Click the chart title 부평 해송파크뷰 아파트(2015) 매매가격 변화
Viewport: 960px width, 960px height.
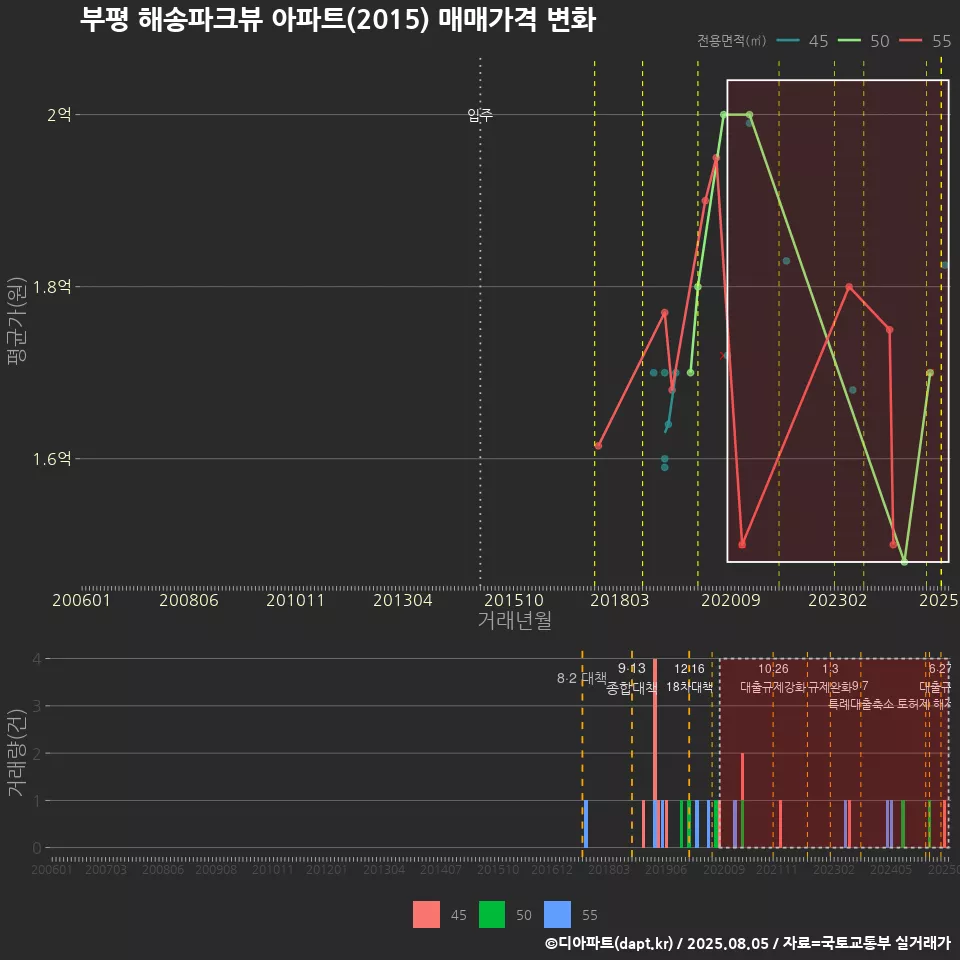[x=337, y=20]
